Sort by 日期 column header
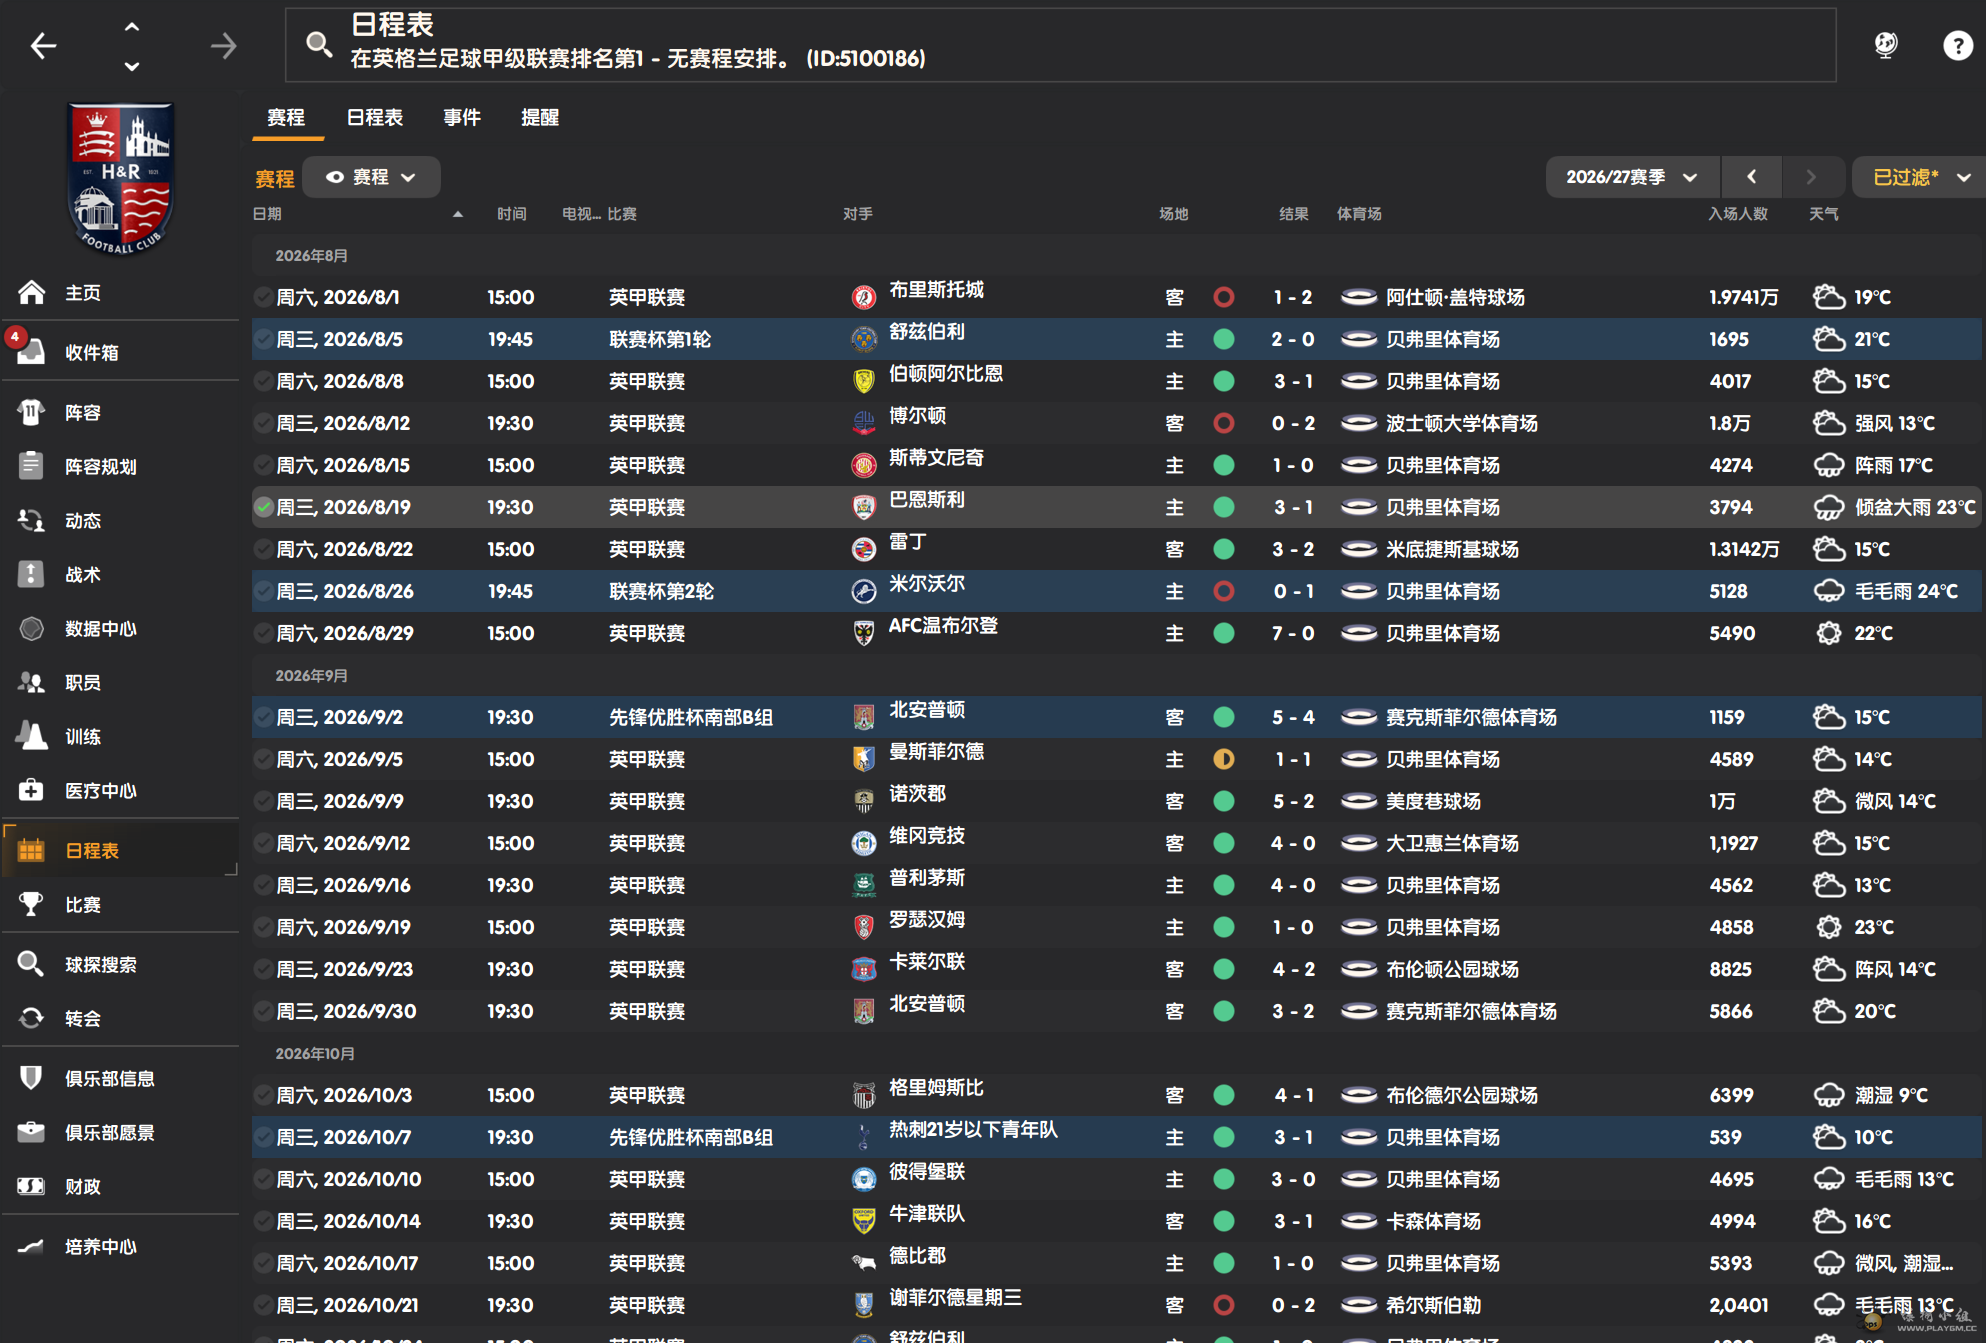Viewport: 1986px width, 1343px height. click(x=267, y=214)
